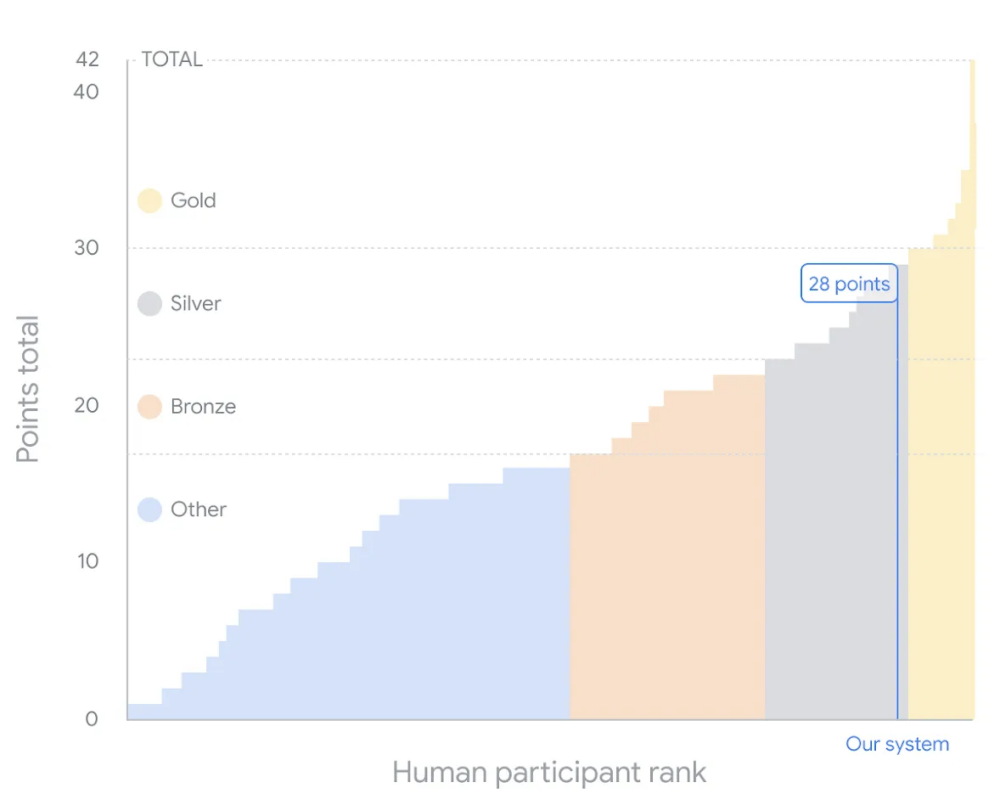Image resolution: width=1000 pixels, height=805 pixels.
Task: Click the Bronze legend color circle
Action: (149, 406)
